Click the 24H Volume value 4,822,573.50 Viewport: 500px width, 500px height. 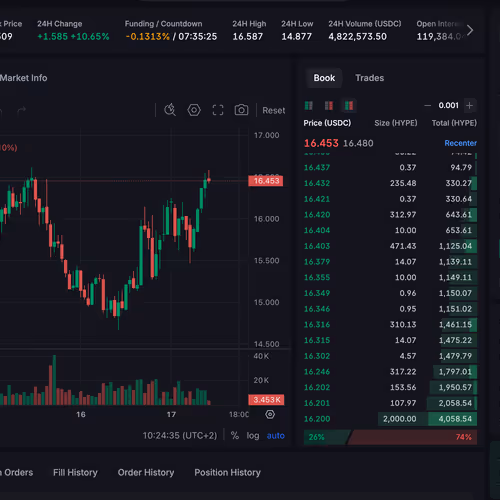(x=357, y=36)
